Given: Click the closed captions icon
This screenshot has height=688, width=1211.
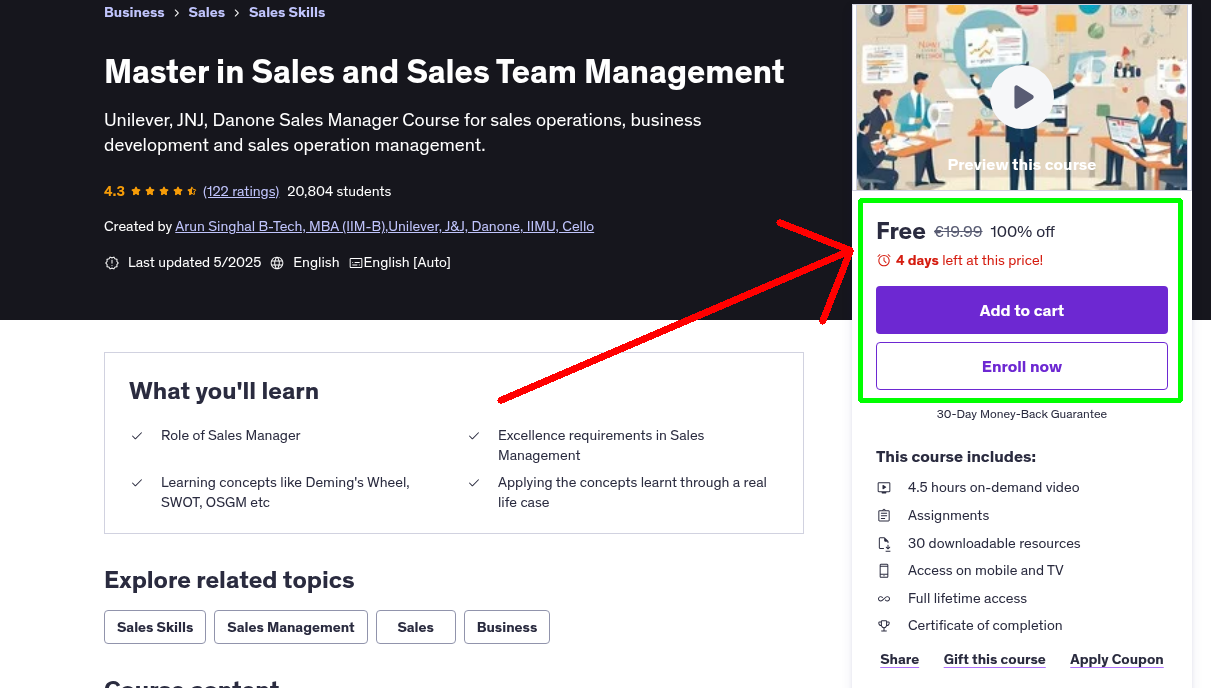Looking at the screenshot, I should pyautogui.click(x=356, y=263).
